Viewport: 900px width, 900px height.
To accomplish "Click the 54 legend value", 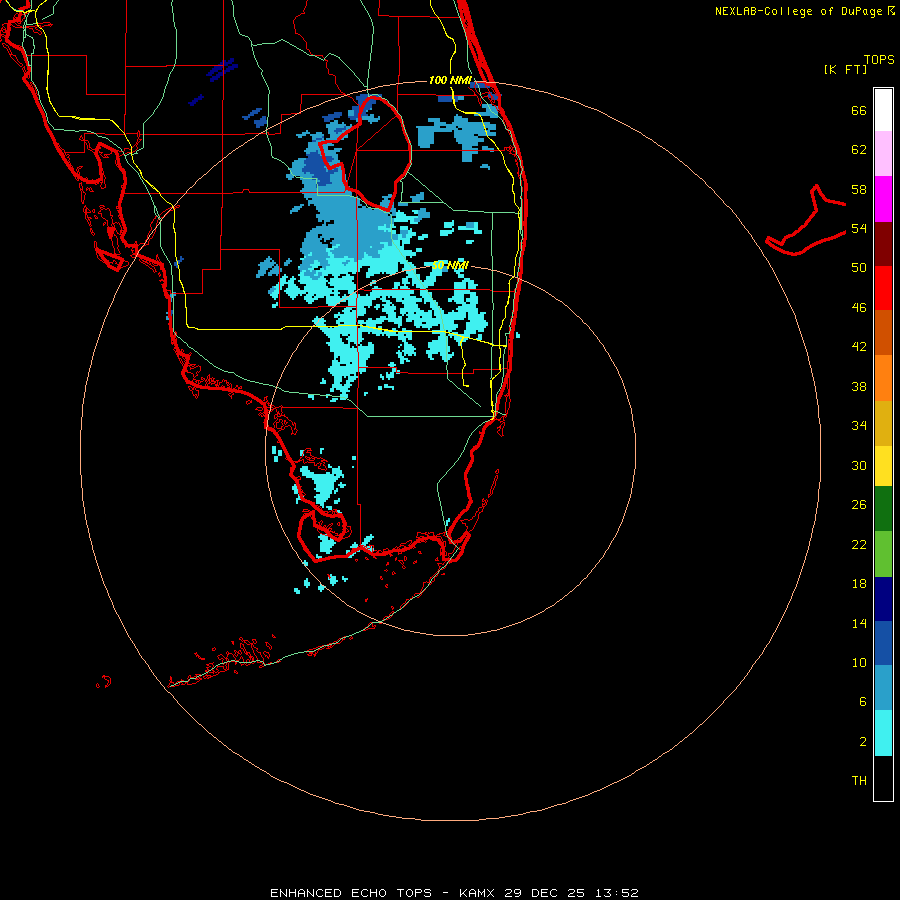I will coord(859,228).
